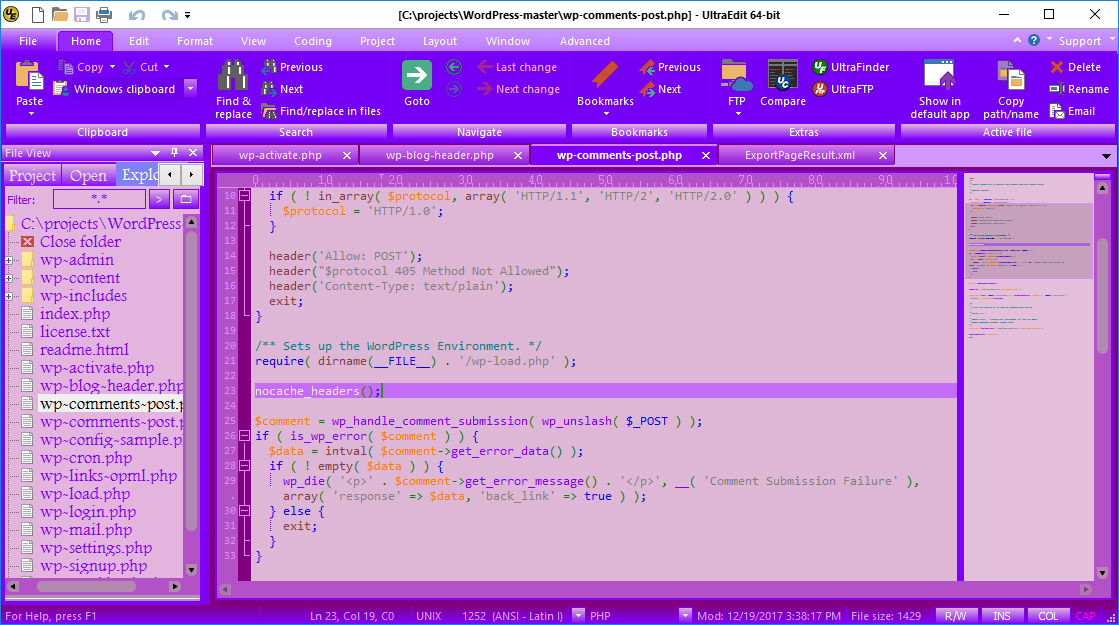
Task: Expand the wp-admin folder node
Action: click(9, 260)
